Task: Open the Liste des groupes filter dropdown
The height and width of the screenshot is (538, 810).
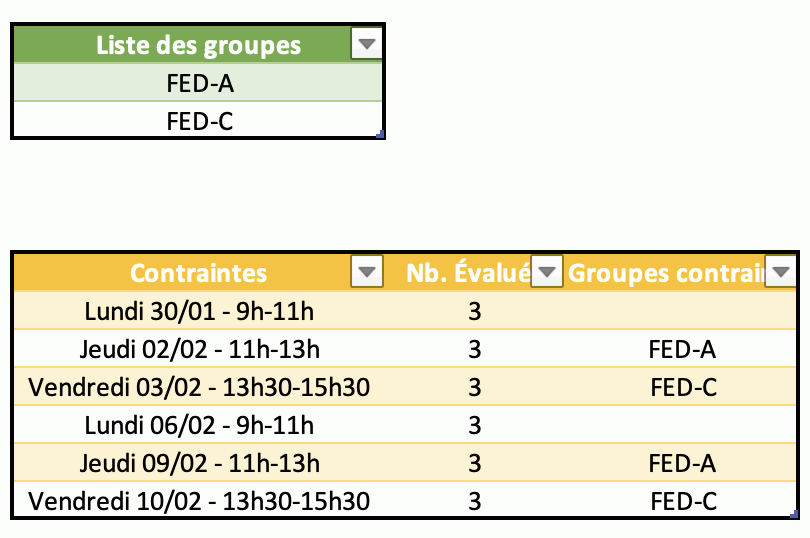Action: [x=368, y=45]
